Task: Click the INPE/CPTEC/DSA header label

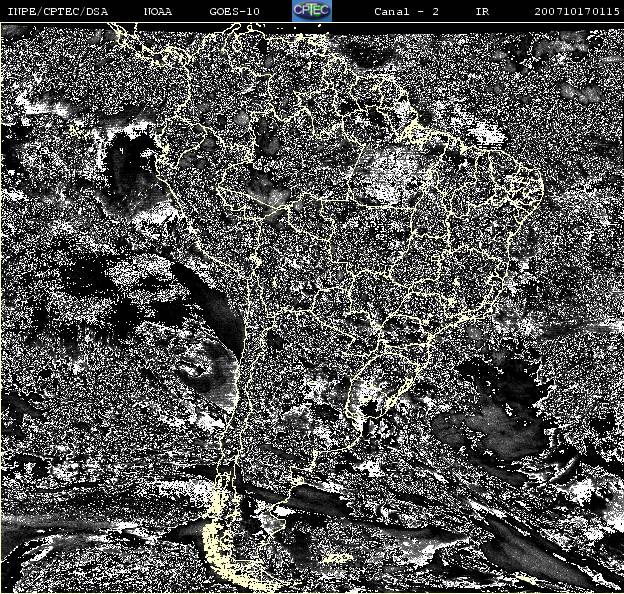Action: point(58,11)
